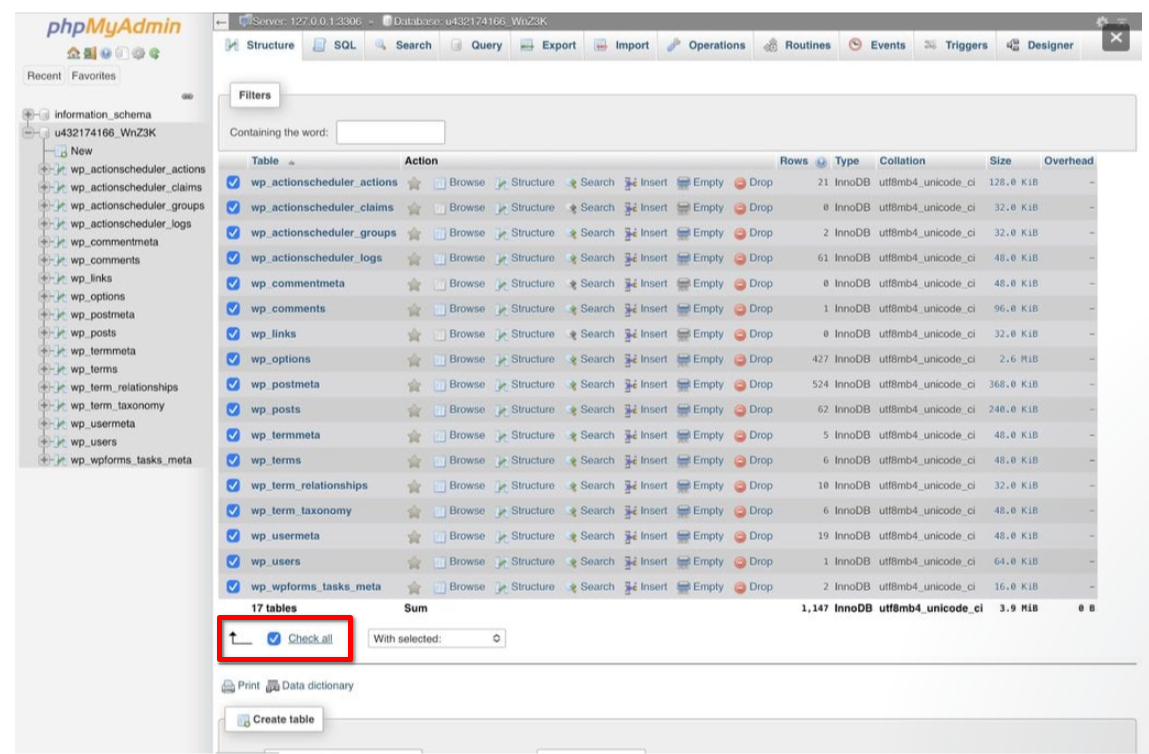This screenshot has height=754, width=1149.
Task: Click the phpMyAdmin home icon
Action: (73, 53)
